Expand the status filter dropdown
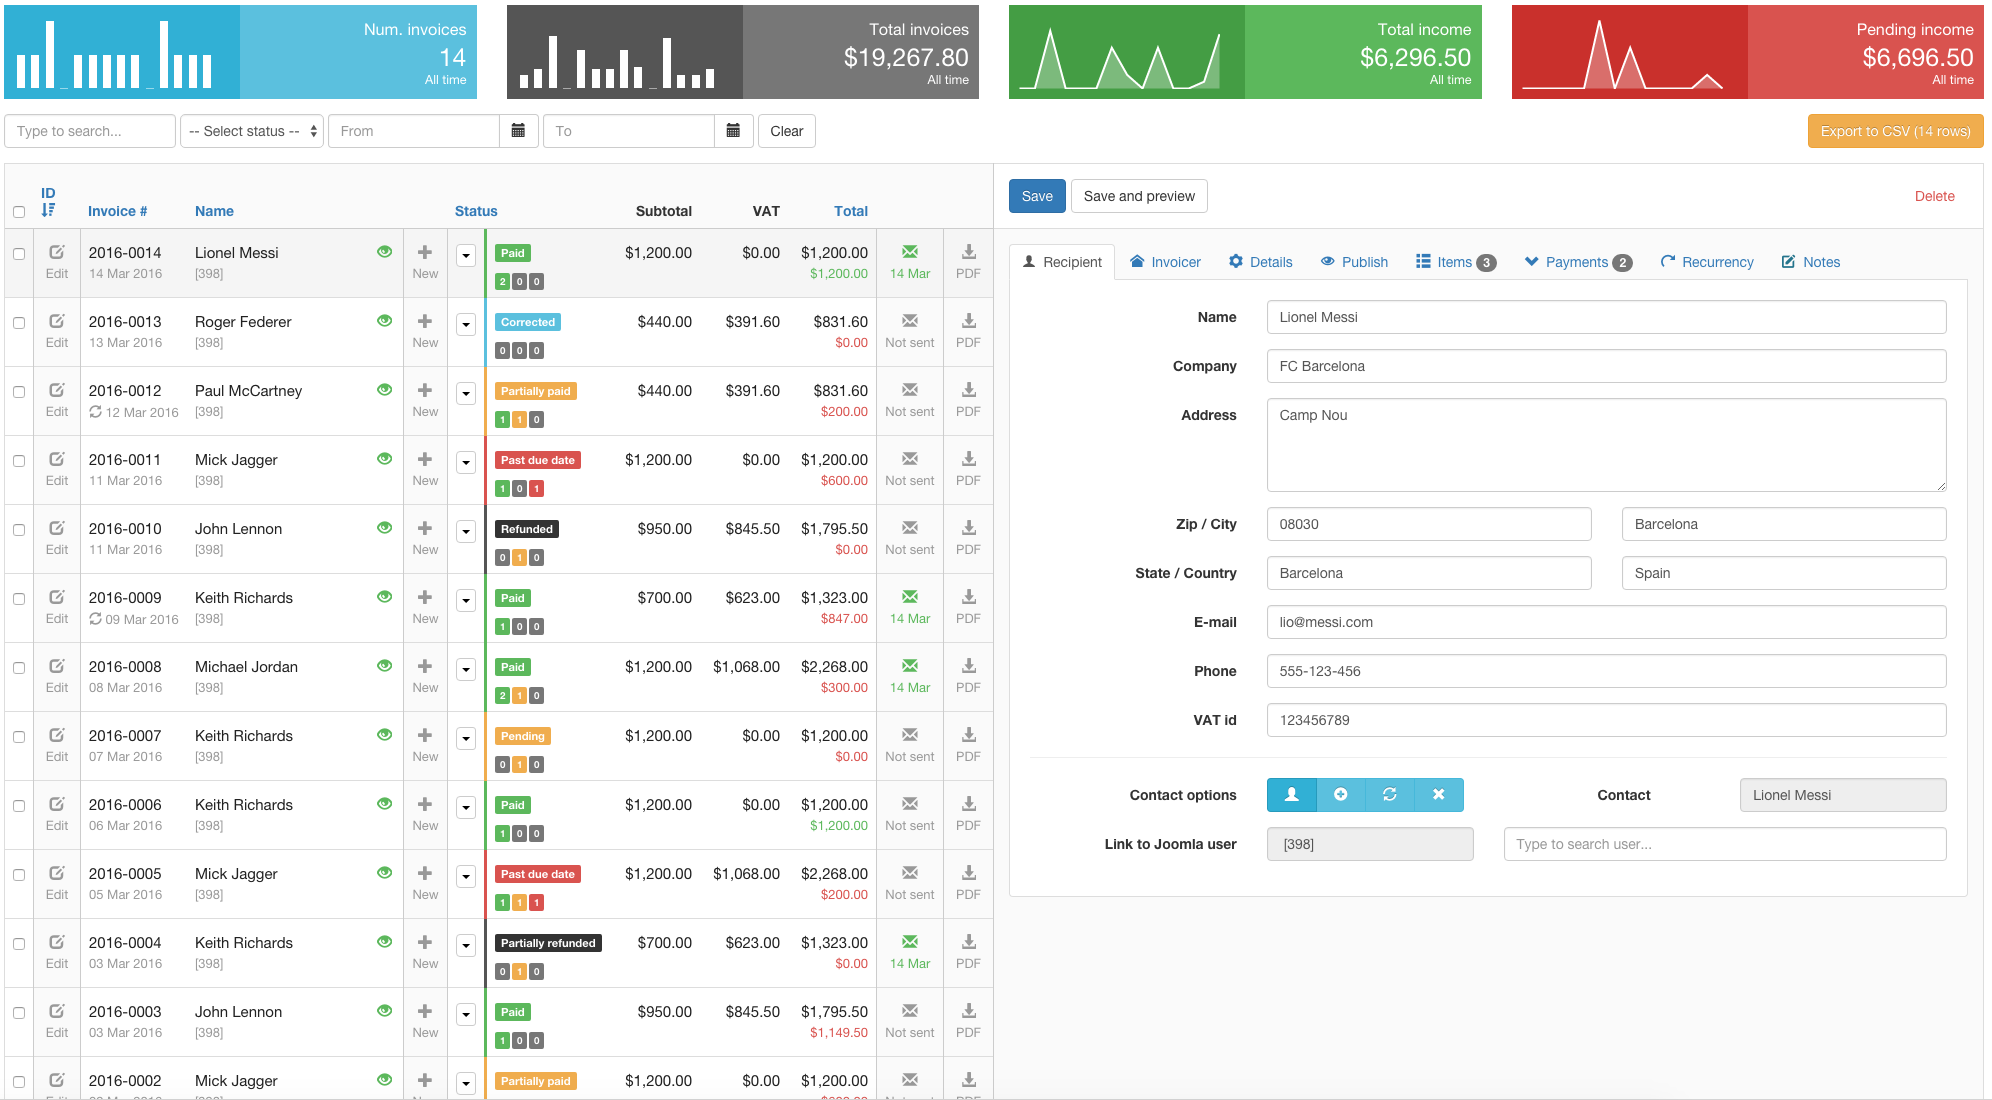1992x1100 pixels. click(x=251, y=131)
